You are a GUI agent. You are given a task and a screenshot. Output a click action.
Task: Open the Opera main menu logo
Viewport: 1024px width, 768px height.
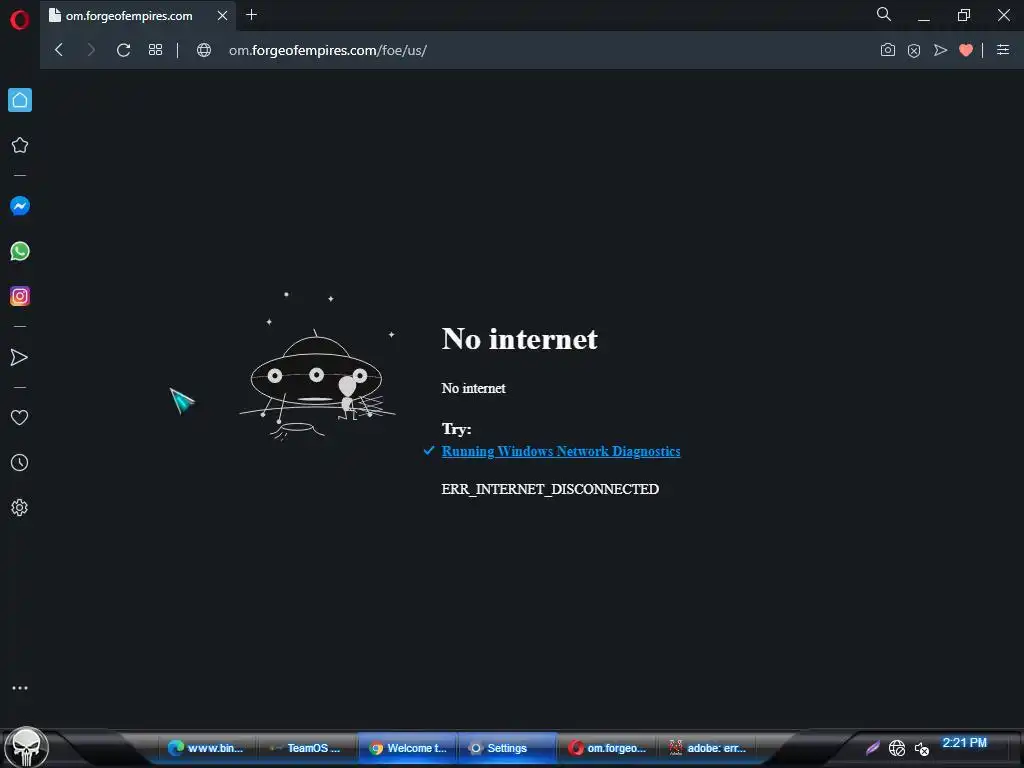20,20
